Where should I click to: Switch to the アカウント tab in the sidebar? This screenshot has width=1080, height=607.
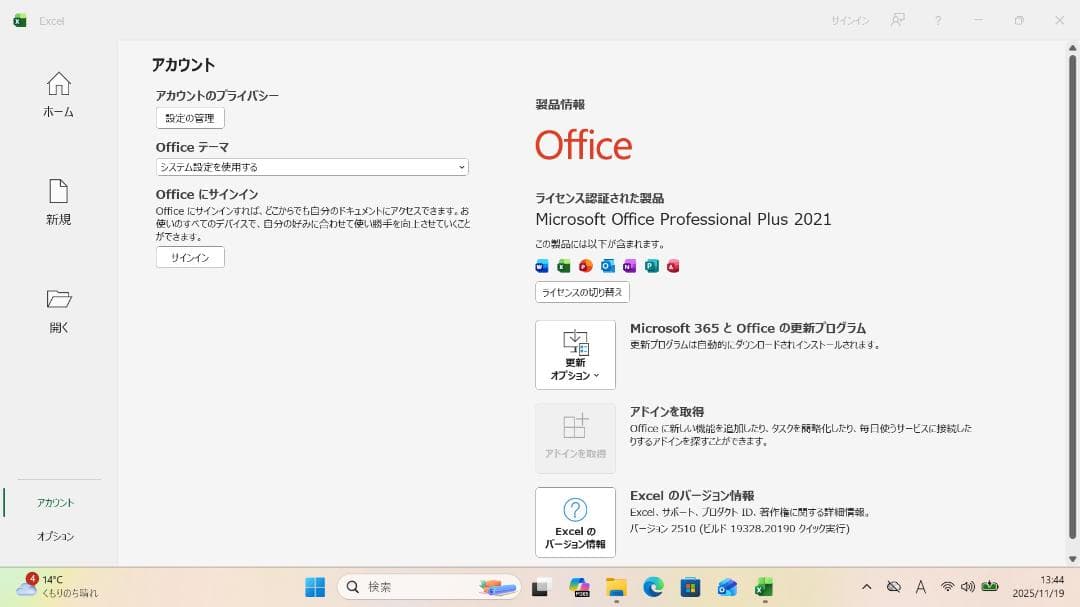pos(57,502)
